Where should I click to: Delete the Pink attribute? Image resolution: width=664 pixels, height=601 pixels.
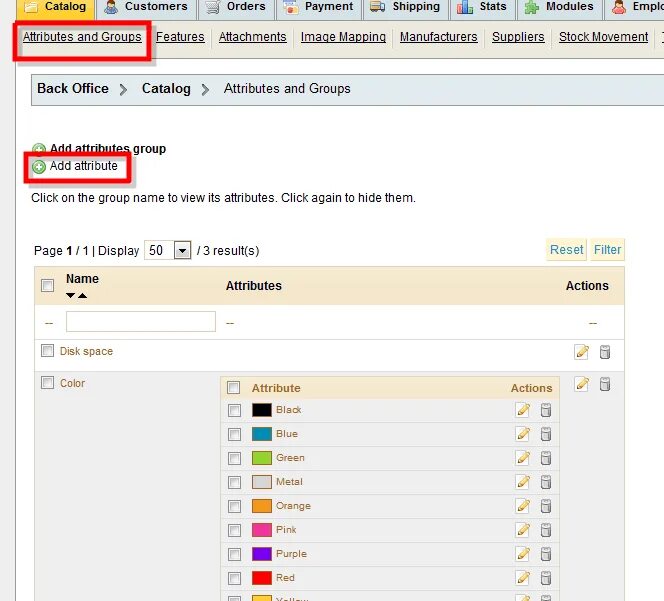pos(546,530)
